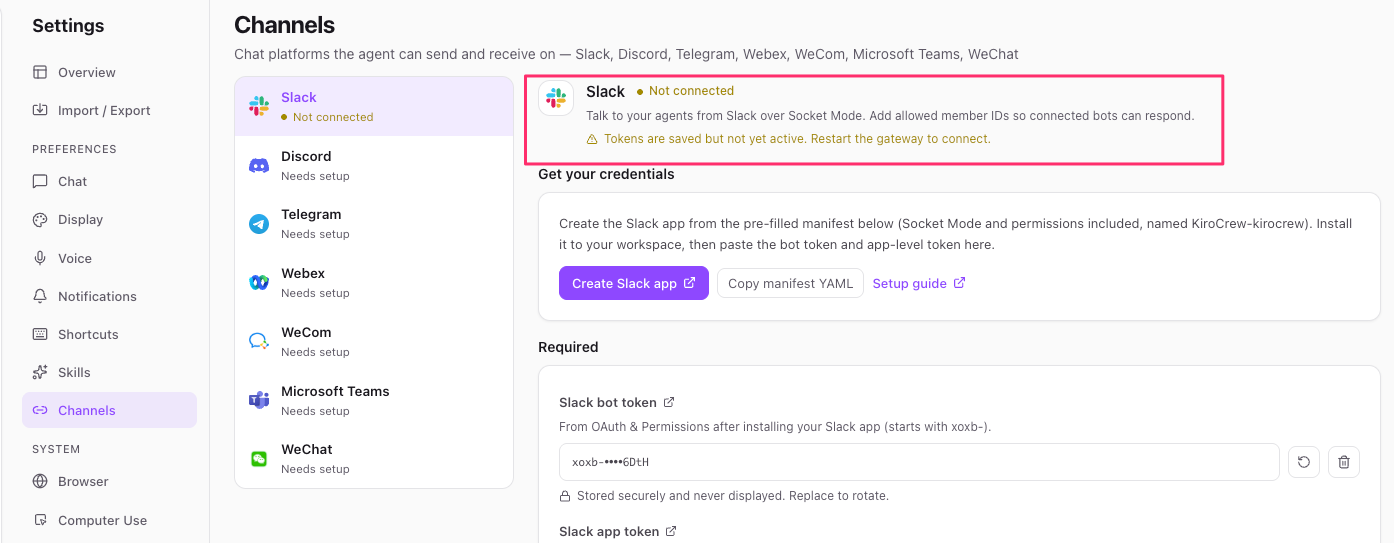Open the Notifications preferences
Viewport: 1394px width, 543px height.
coord(109,296)
